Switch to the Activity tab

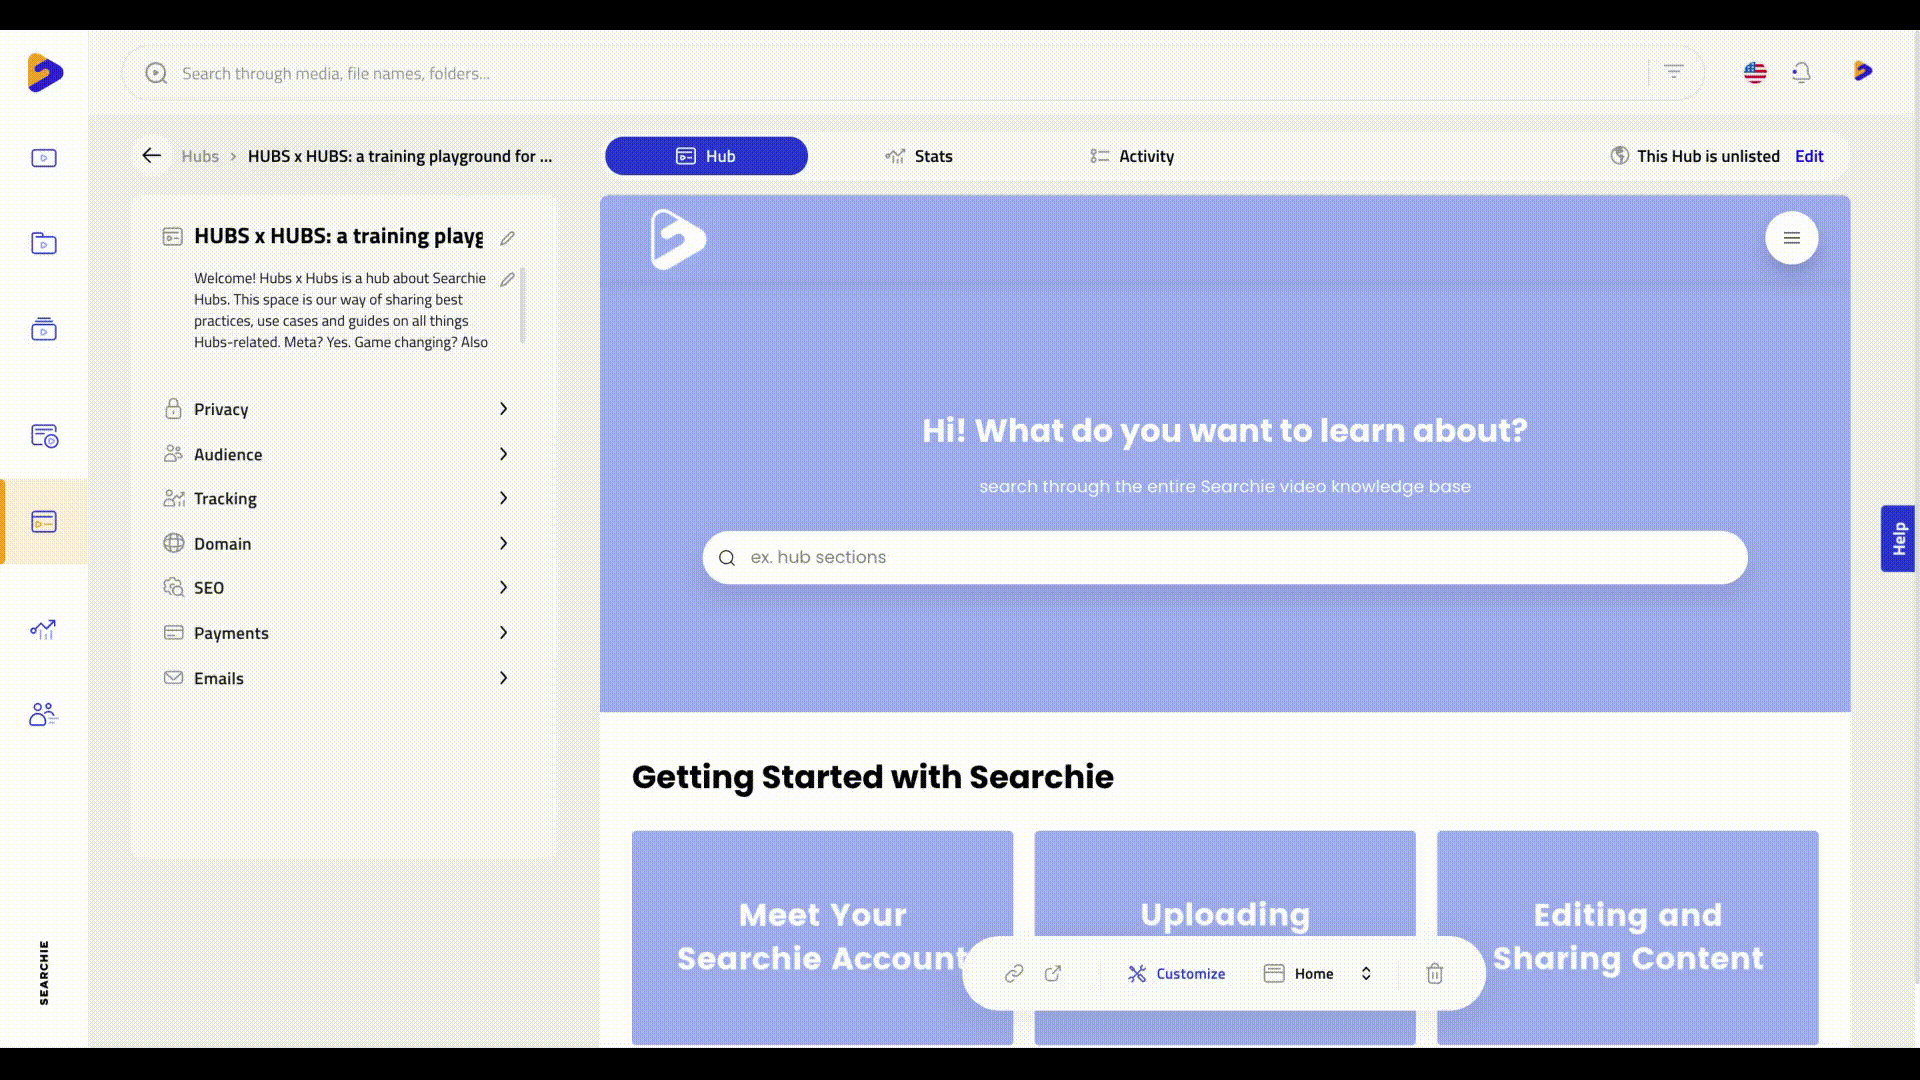pyautogui.click(x=1132, y=156)
